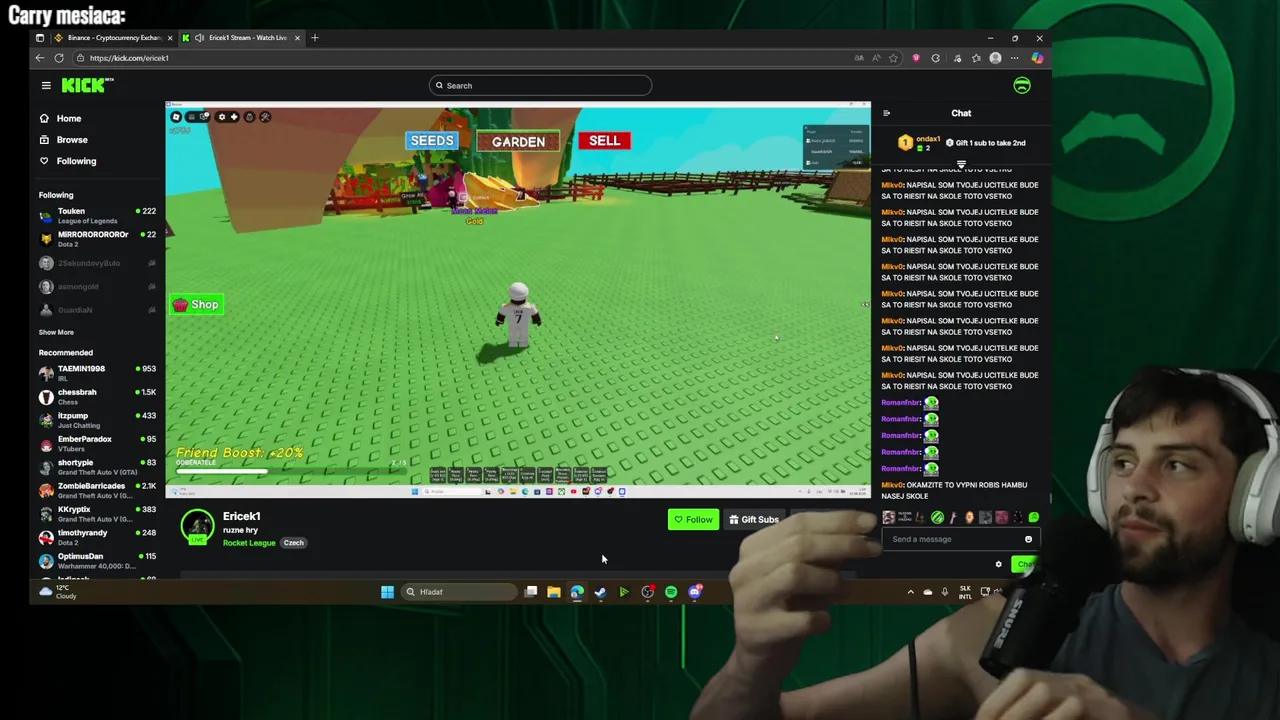Switch keyboard layout SLK INTL
Viewport: 1280px width, 720px height.
pyautogui.click(x=965, y=592)
